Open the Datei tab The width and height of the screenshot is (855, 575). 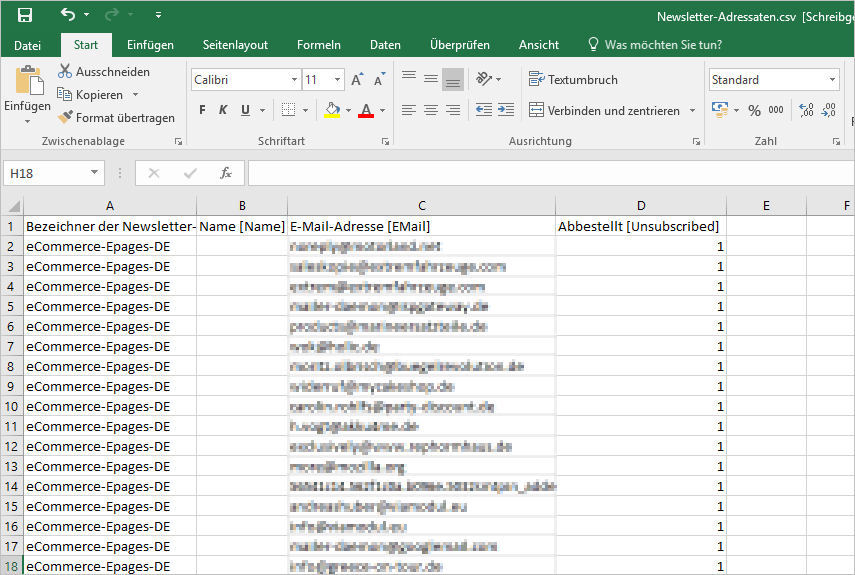(x=27, y=45)
